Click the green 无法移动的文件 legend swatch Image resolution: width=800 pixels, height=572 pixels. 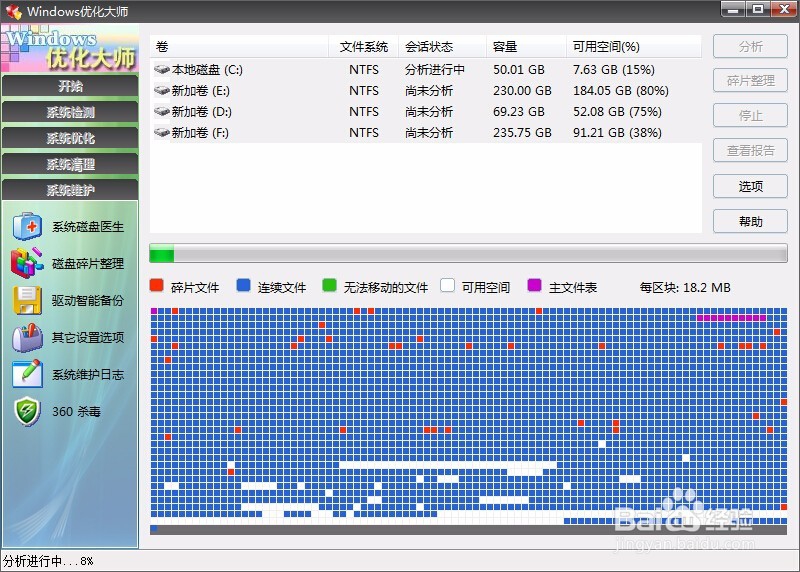(x=330, y=285)
